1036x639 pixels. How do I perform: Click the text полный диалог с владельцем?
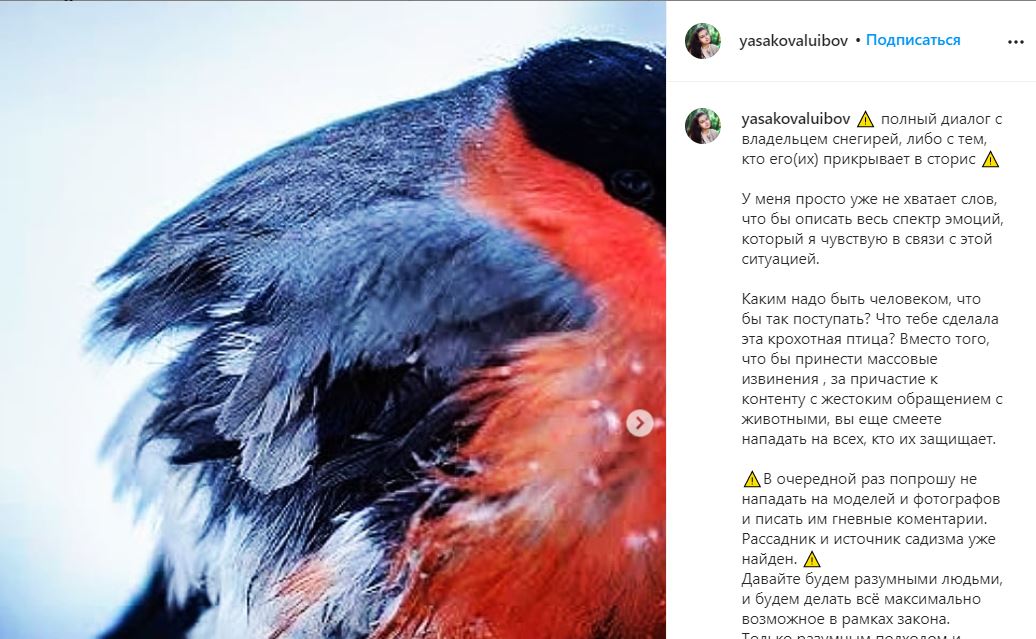point(872,130)
